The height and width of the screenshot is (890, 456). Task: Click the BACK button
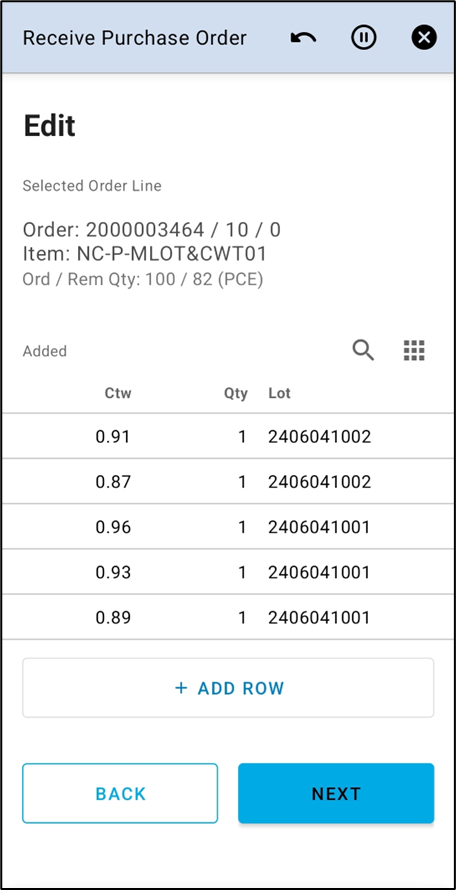[x=120, y=793]
